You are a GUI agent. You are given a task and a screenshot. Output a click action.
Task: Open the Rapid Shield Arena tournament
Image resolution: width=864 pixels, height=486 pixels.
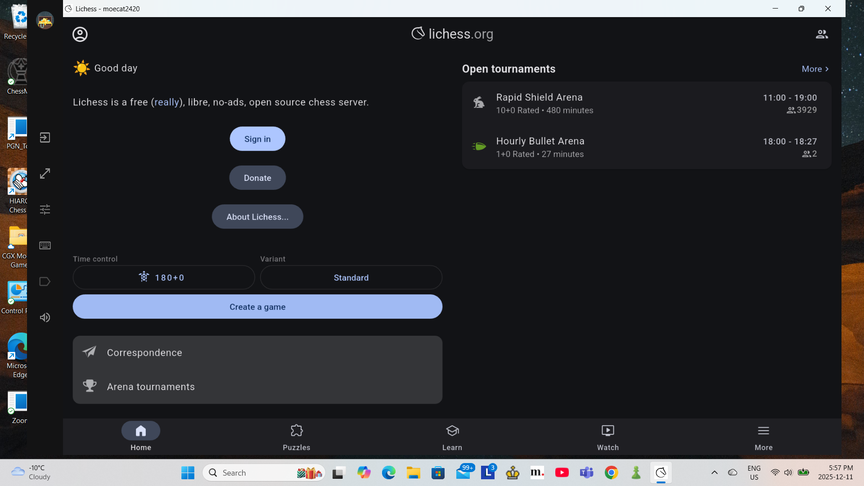coord(646,103)
